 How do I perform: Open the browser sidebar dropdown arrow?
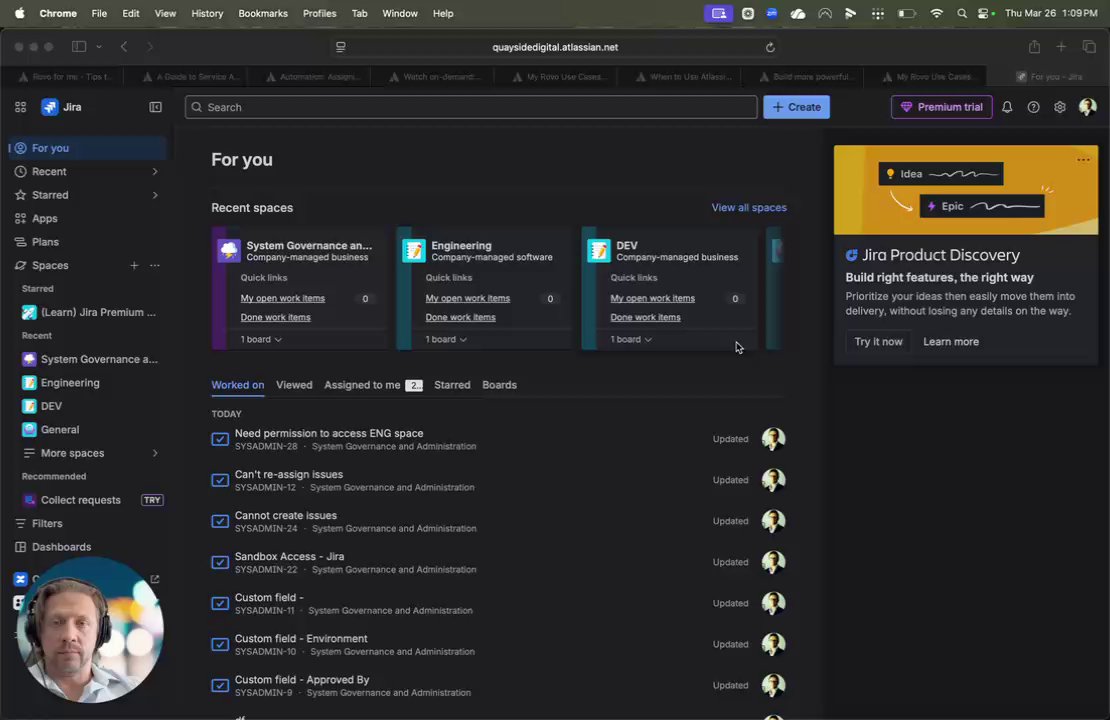point(98,47)
